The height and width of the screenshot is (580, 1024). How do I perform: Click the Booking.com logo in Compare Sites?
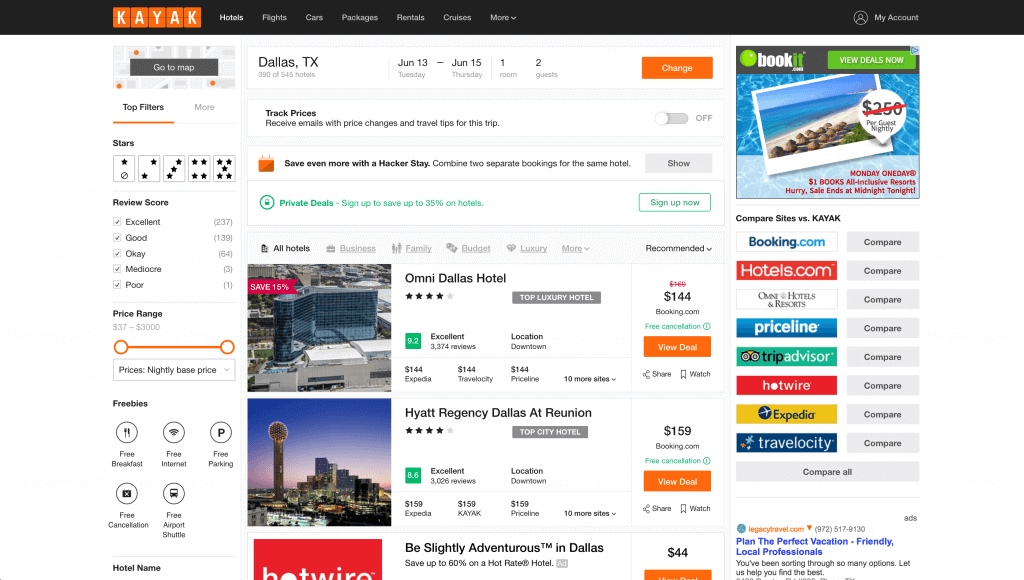click(786, 242)
